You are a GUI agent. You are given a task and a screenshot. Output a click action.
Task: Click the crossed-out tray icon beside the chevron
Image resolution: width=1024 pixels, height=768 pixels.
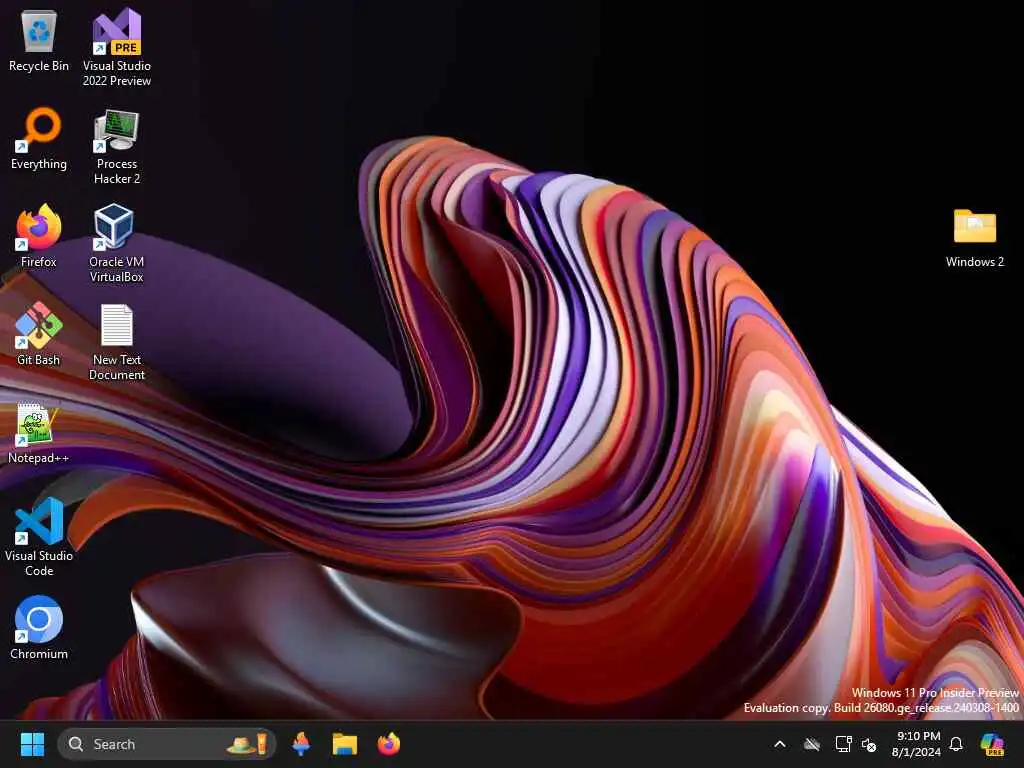coord(812,744)
